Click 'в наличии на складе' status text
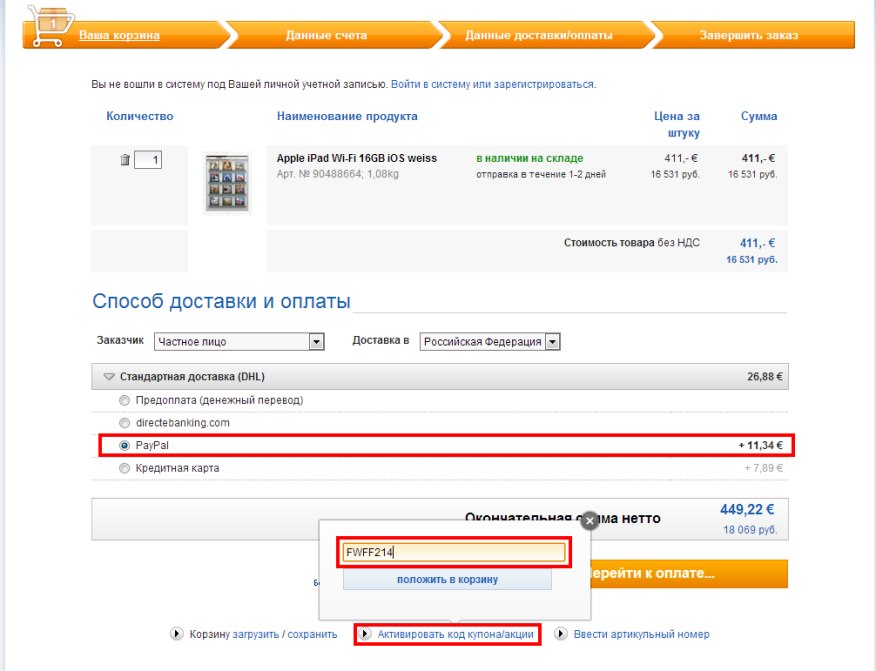Viewport: 876px width, 671px height. tap(530, 158)
